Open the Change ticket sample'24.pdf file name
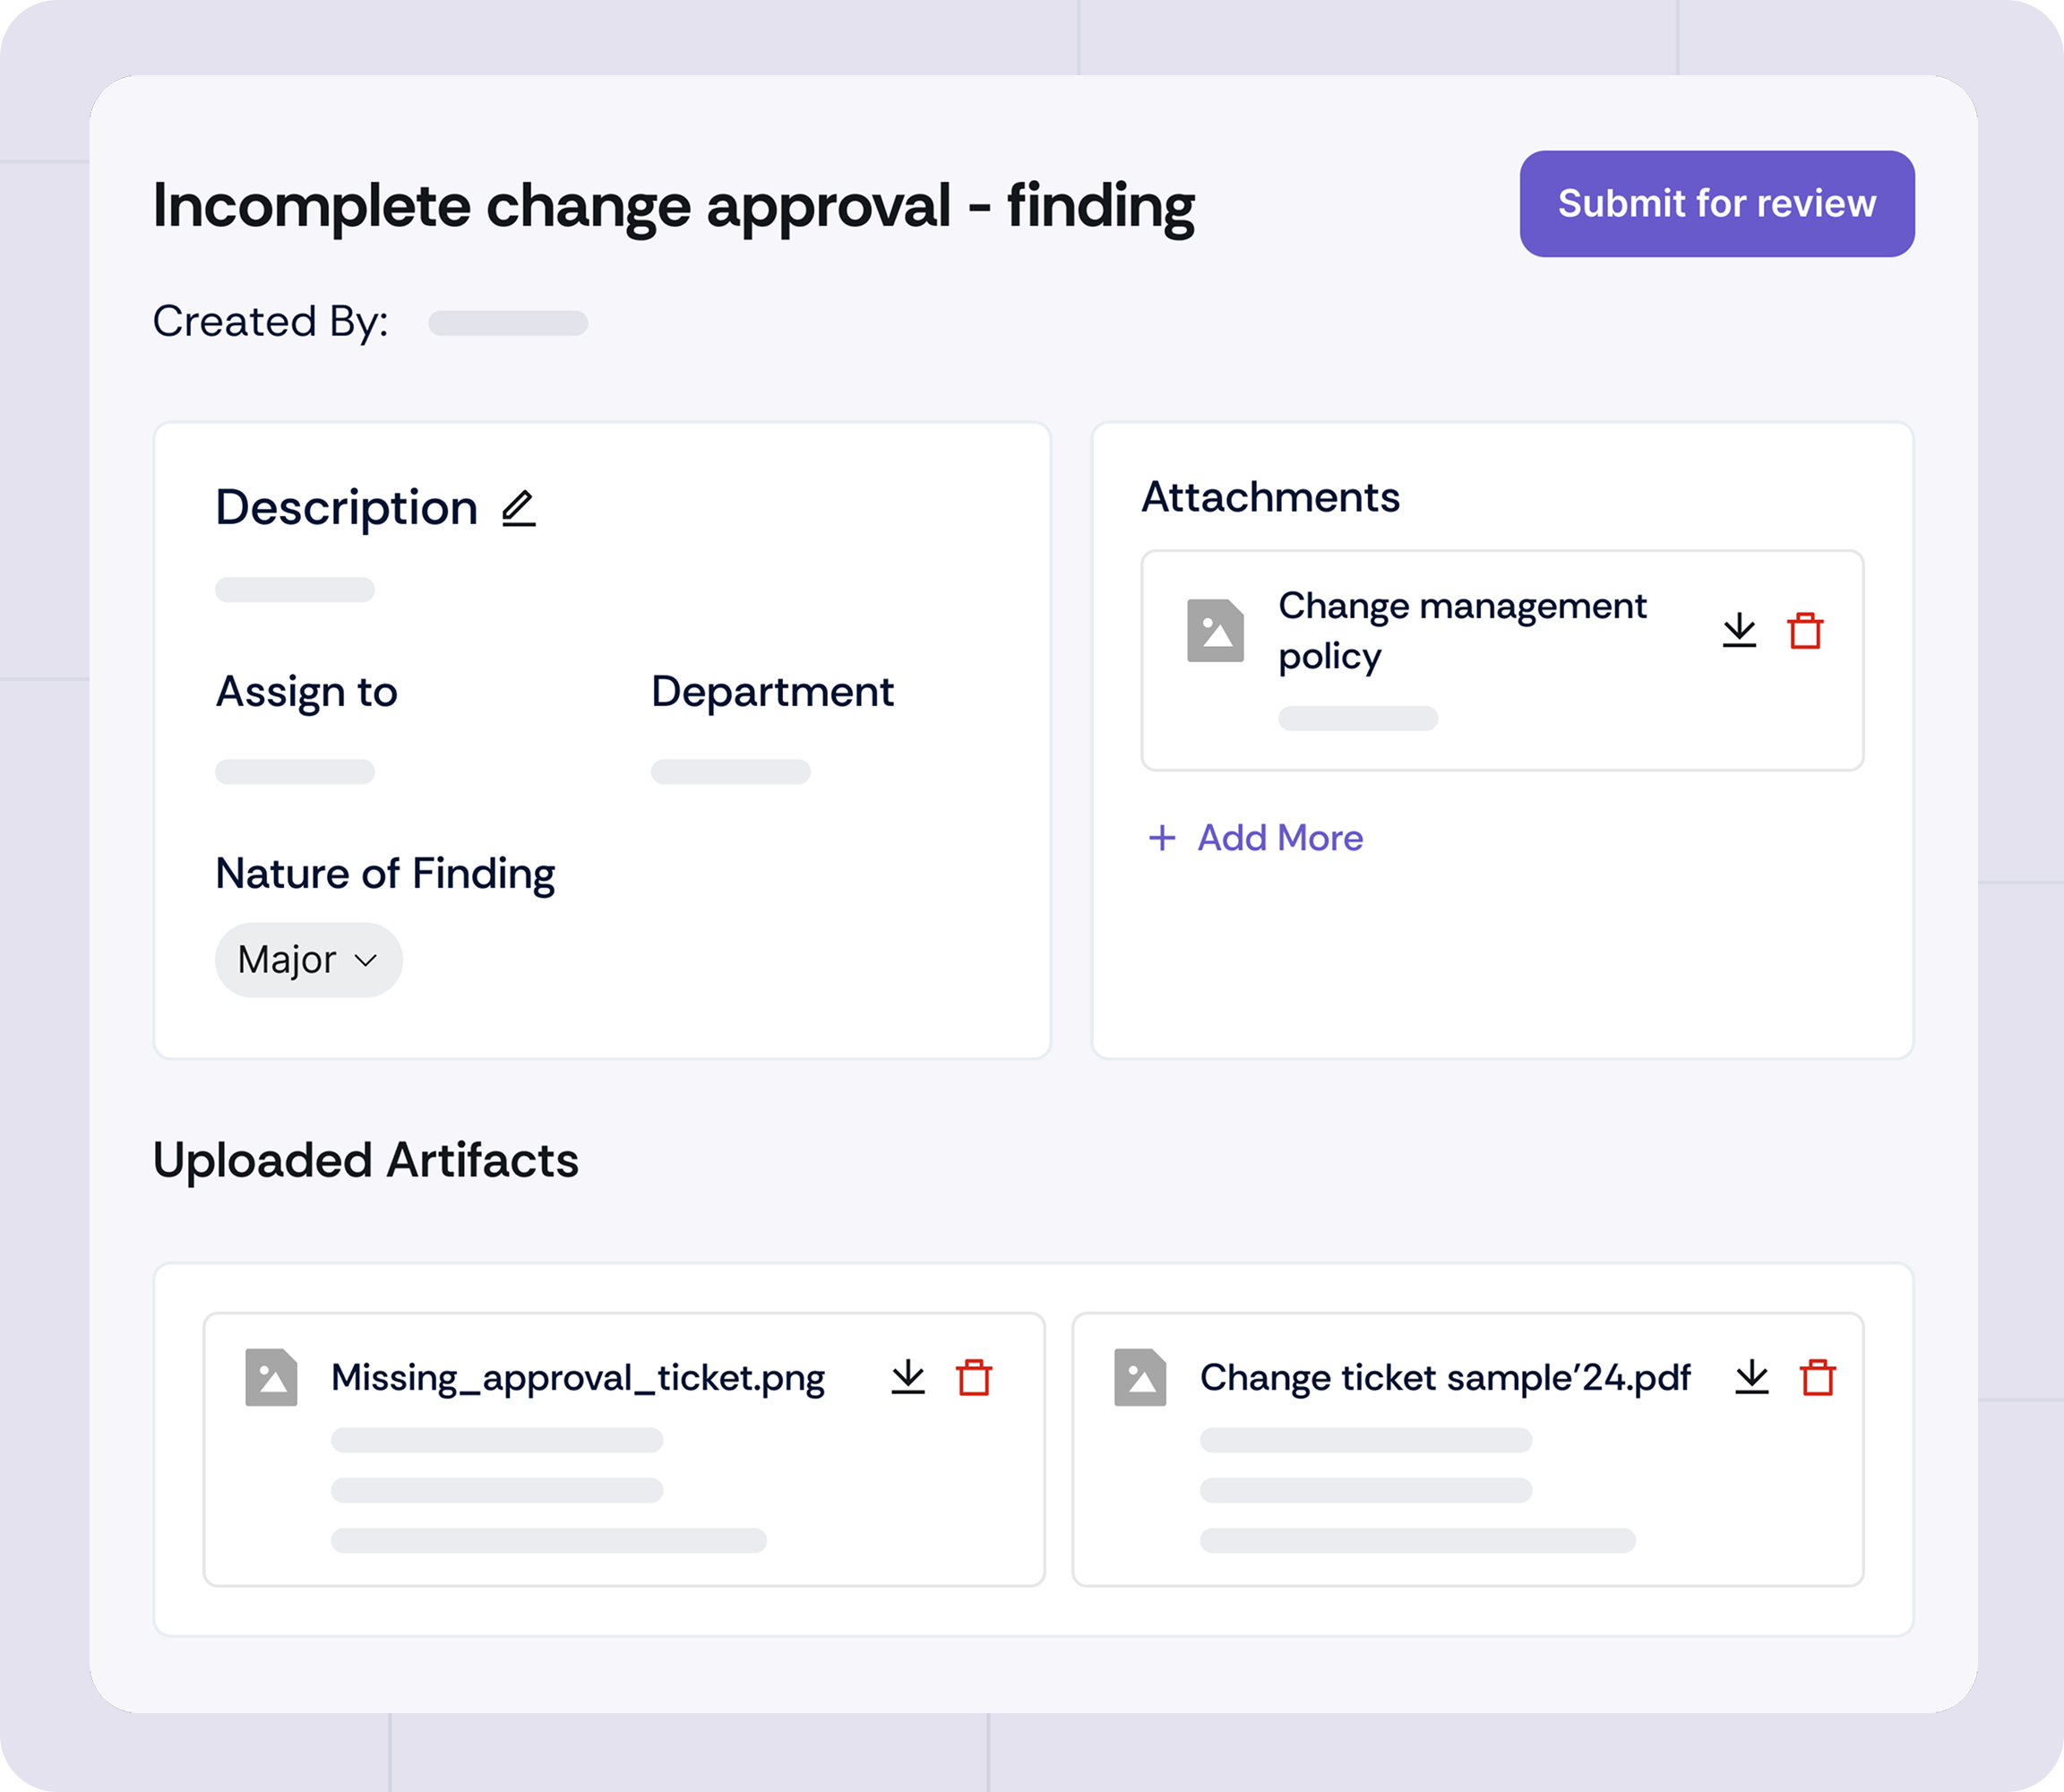 click(x=1445, y=1378)
